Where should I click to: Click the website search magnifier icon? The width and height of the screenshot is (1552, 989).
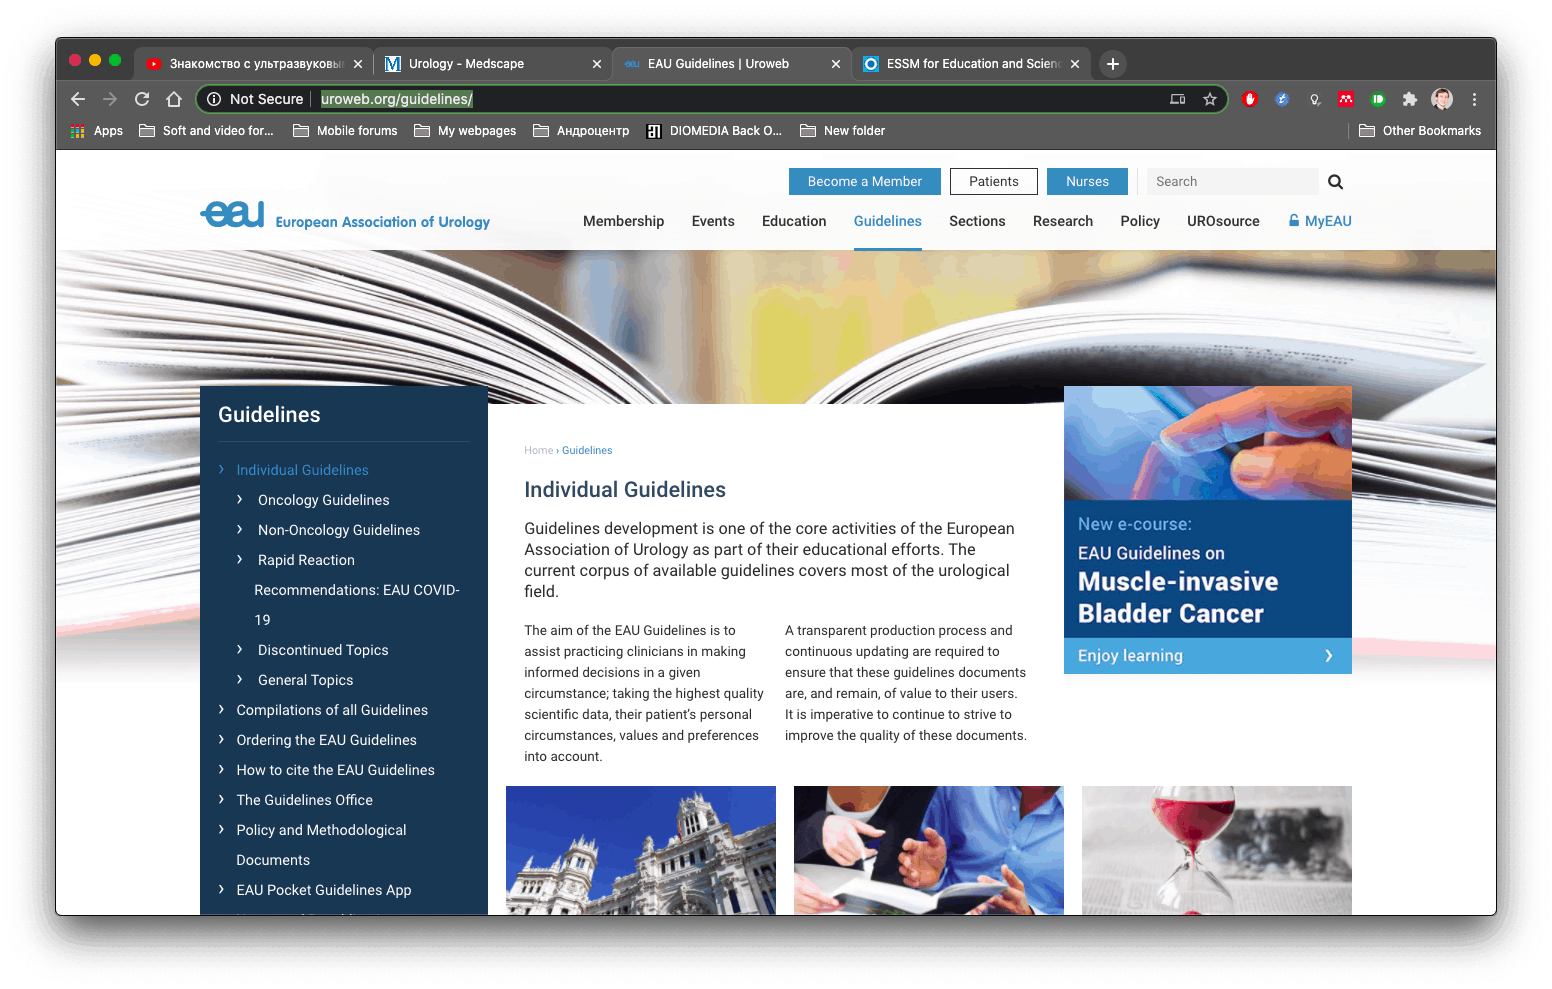(x=1335, y=181)
